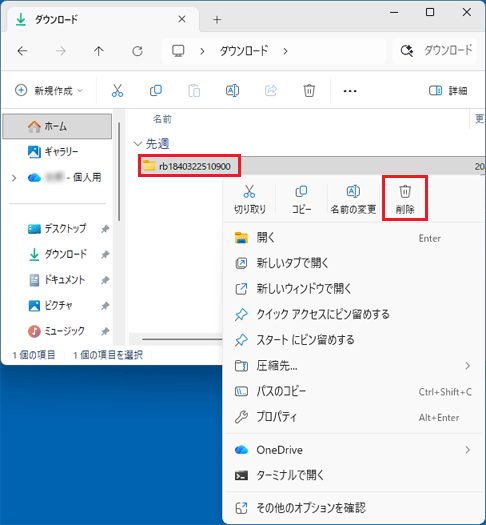The height and width of the screenshot is (525, 486).
Task: Toggle the 詳細 details pane
Action: click(448, 90)
